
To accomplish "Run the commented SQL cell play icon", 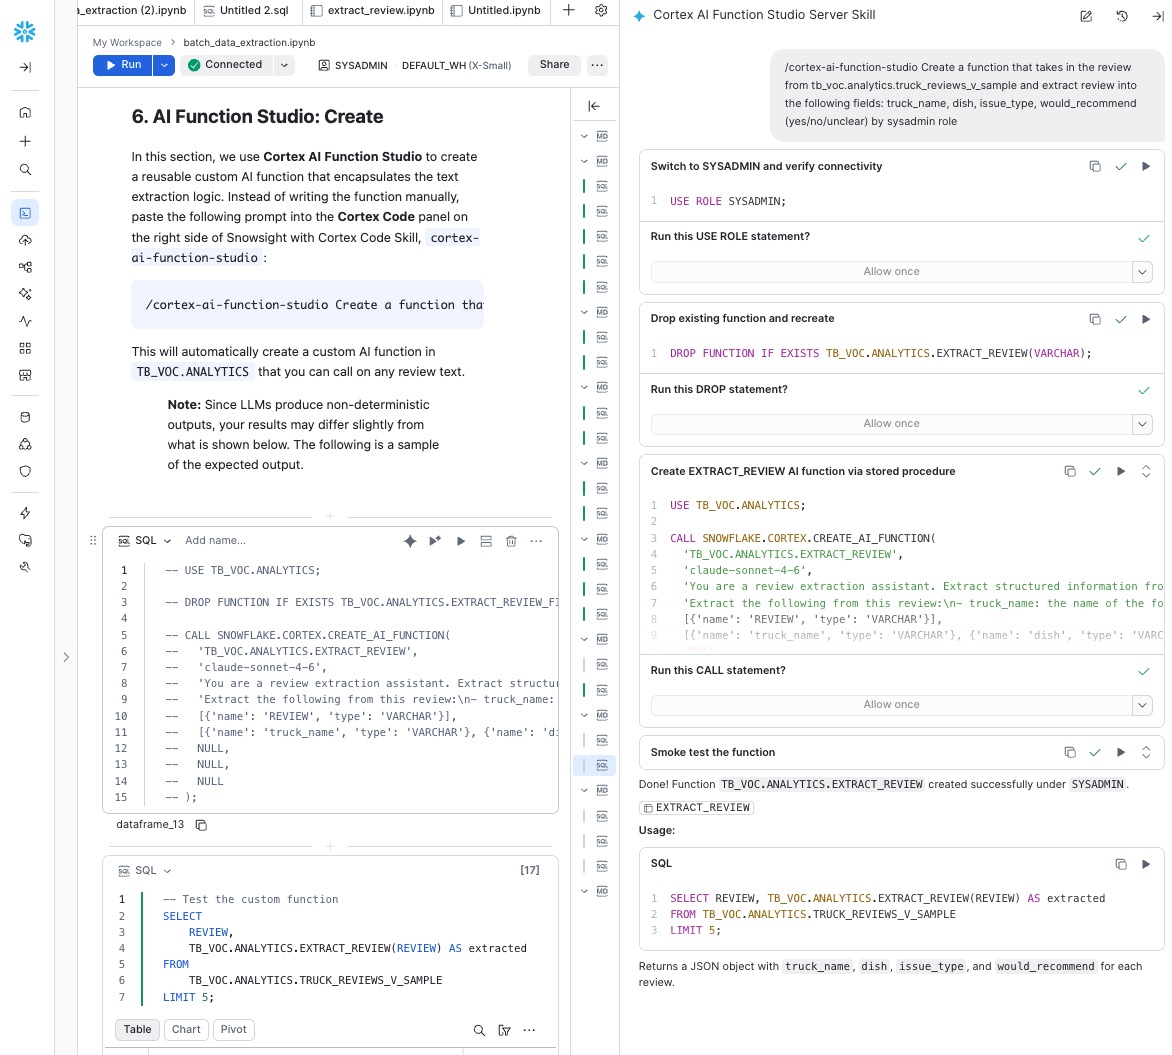I will tap(460, 541).
